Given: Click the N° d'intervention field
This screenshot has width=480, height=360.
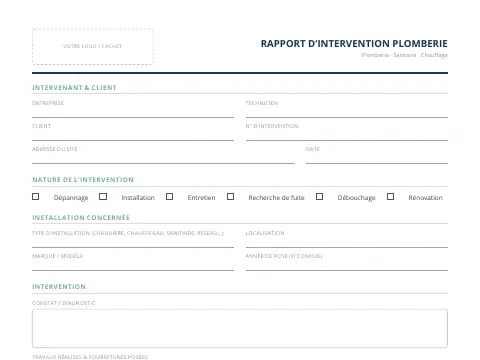Looking at the screenshot, I should (347, 135).
